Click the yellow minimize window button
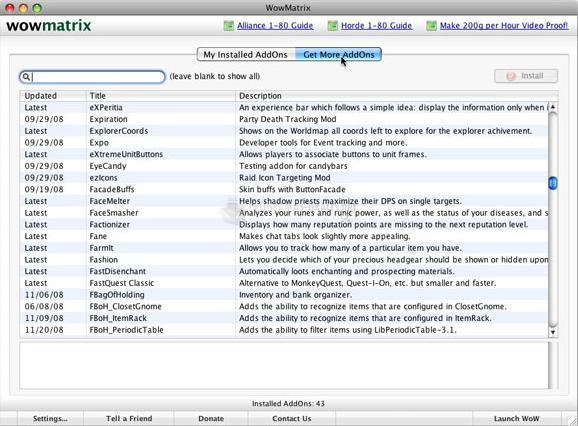 [x=23, y=8]
